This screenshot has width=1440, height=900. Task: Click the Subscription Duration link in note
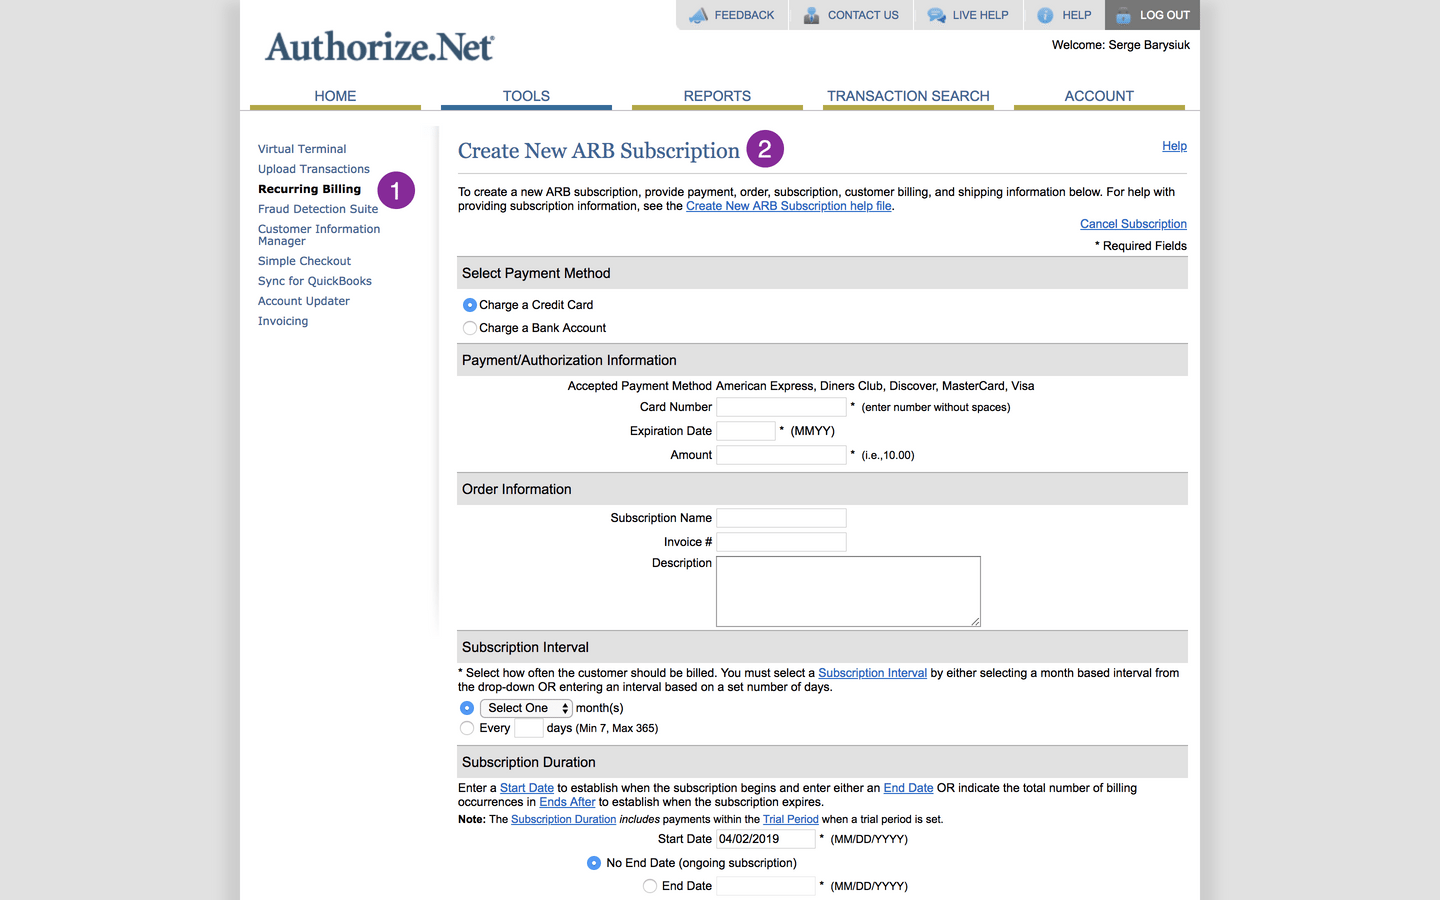(x=563, y=819)
